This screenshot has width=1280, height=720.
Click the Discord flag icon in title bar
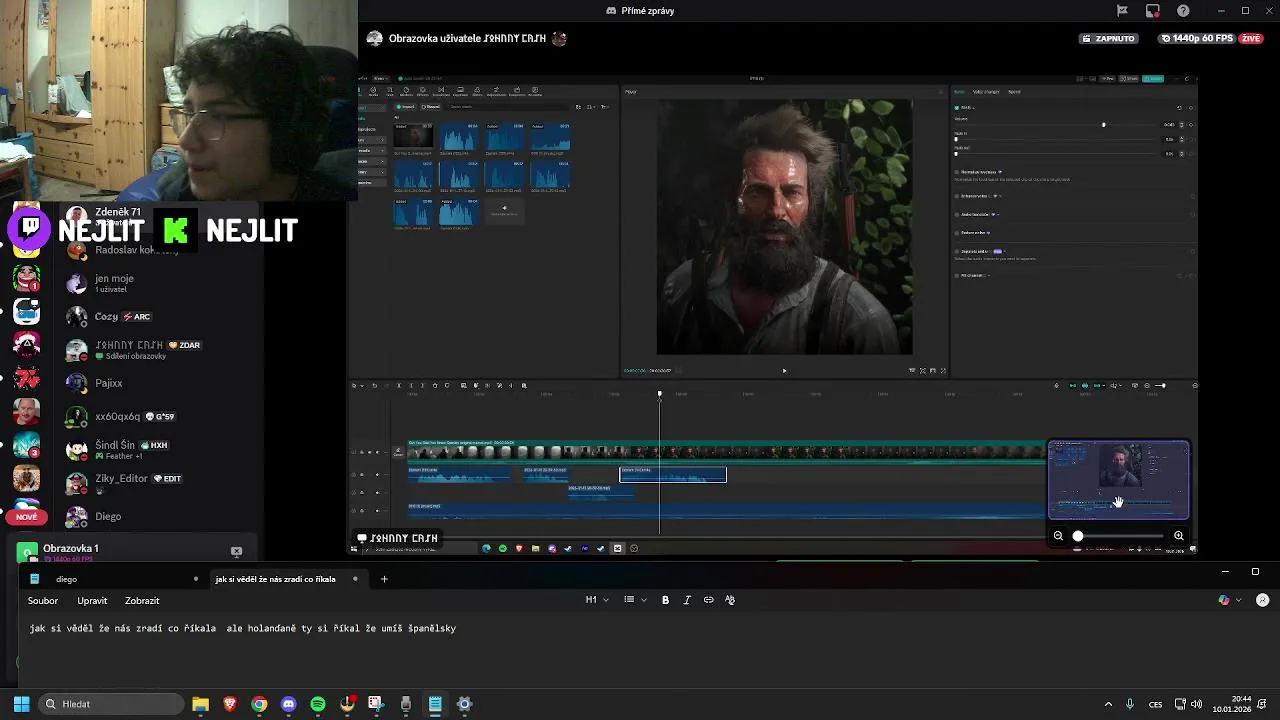(1122, 11)
